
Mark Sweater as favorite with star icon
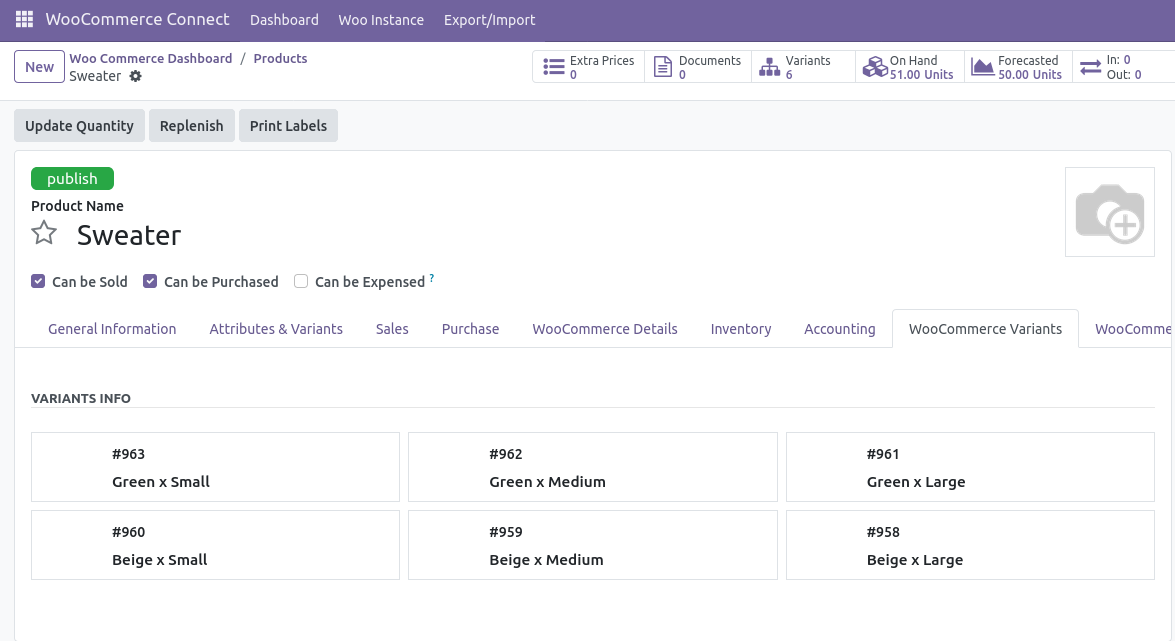(x=44, y=234)
